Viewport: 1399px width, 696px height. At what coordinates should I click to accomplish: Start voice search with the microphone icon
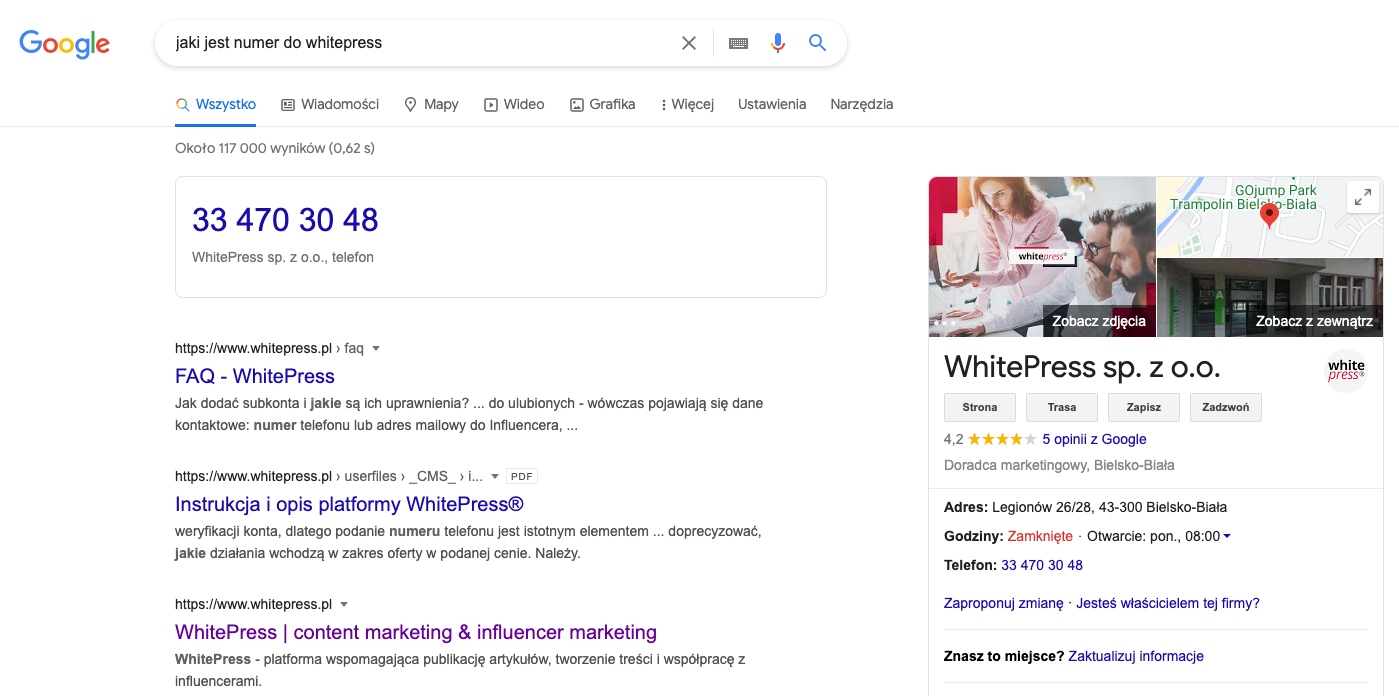coord(778,43)
